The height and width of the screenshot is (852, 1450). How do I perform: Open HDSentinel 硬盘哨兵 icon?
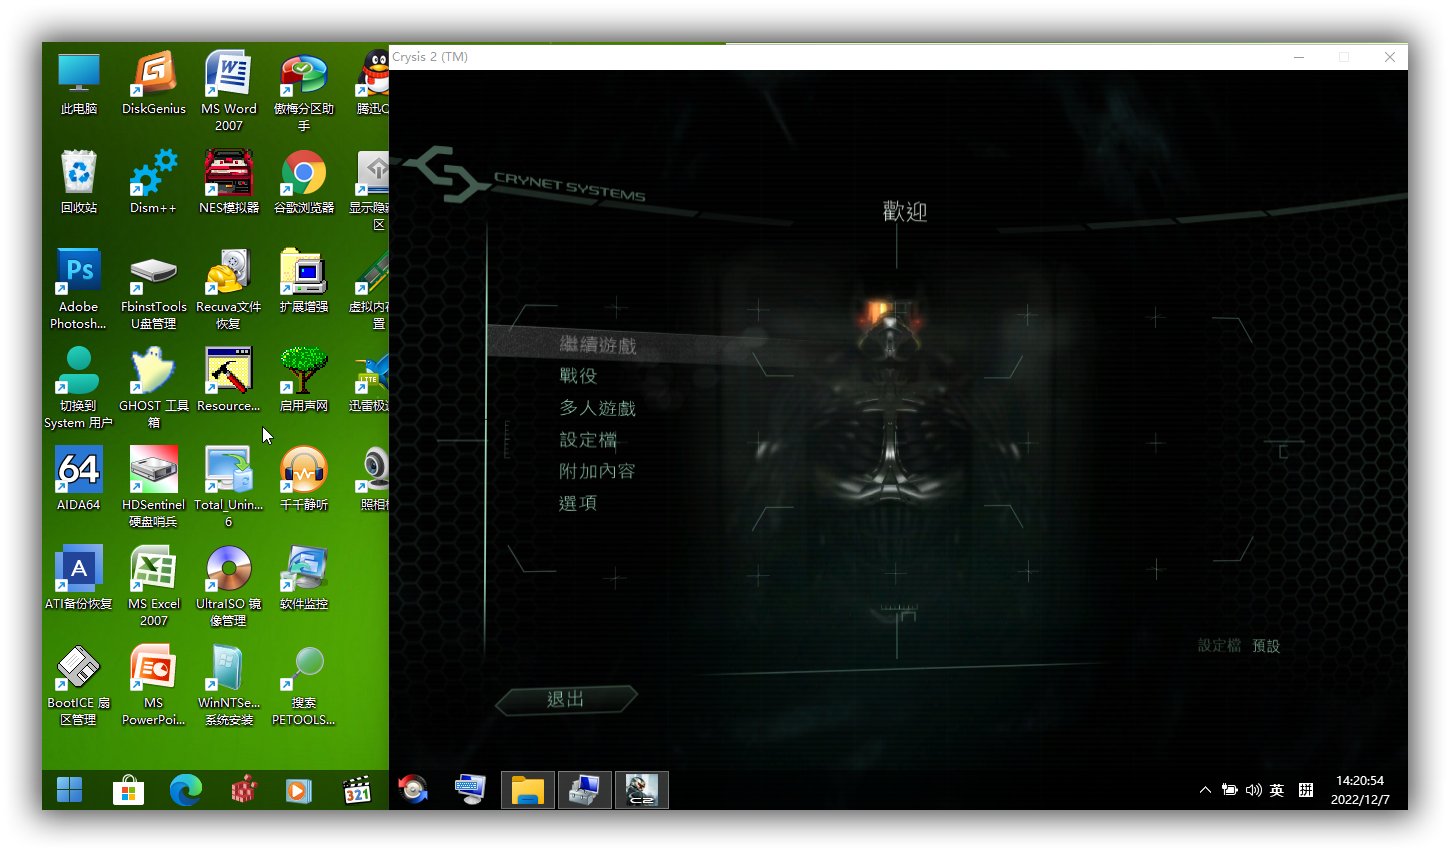(154, 487)
